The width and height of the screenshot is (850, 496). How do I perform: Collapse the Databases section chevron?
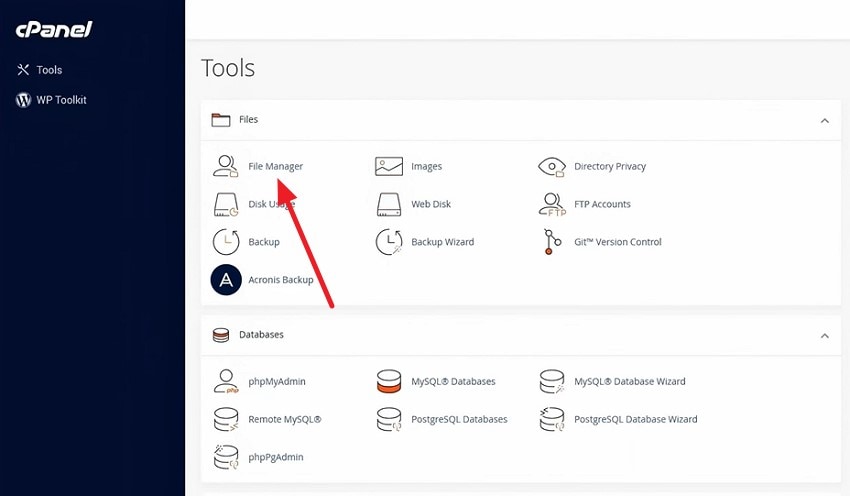tap(825, 336)
